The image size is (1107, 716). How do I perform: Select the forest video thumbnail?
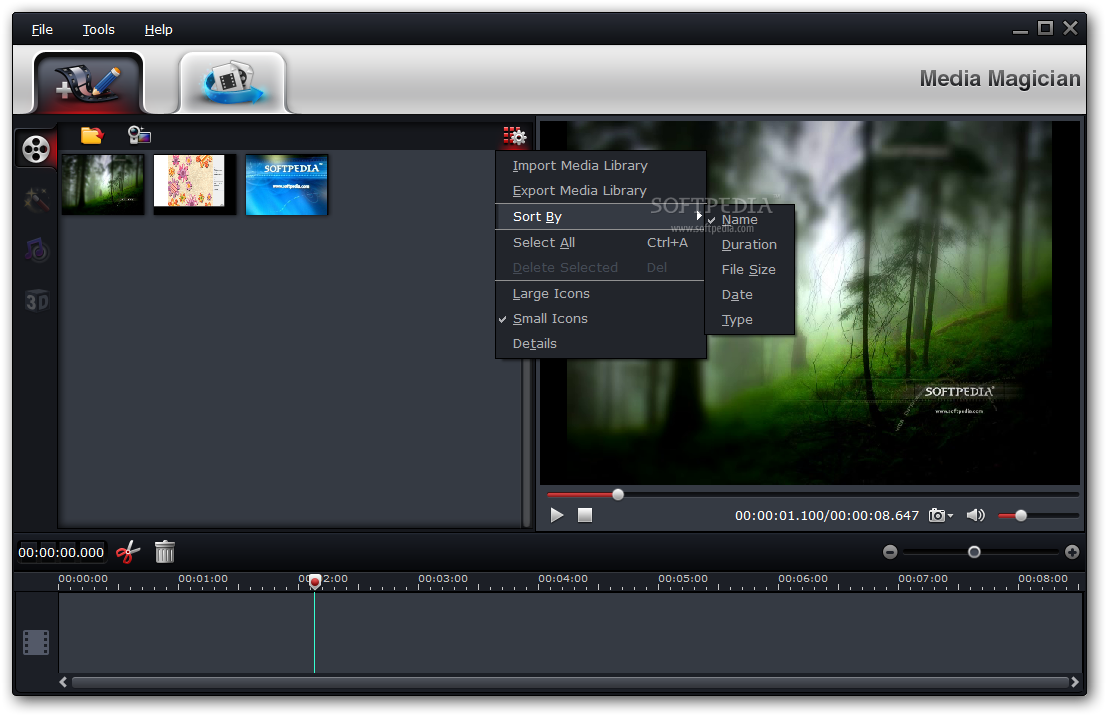(103, 184)
